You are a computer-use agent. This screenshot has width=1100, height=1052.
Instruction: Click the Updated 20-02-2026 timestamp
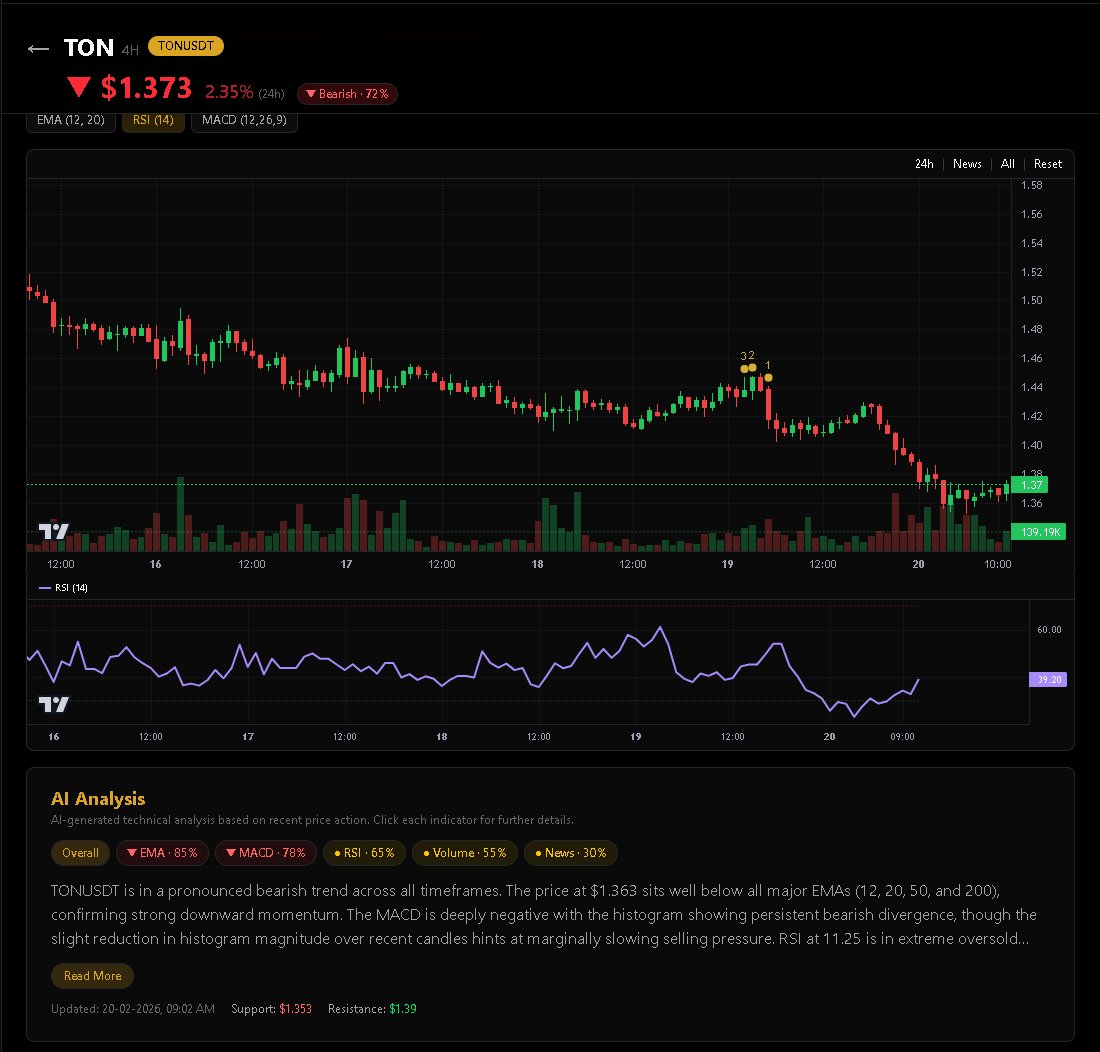133,1009
